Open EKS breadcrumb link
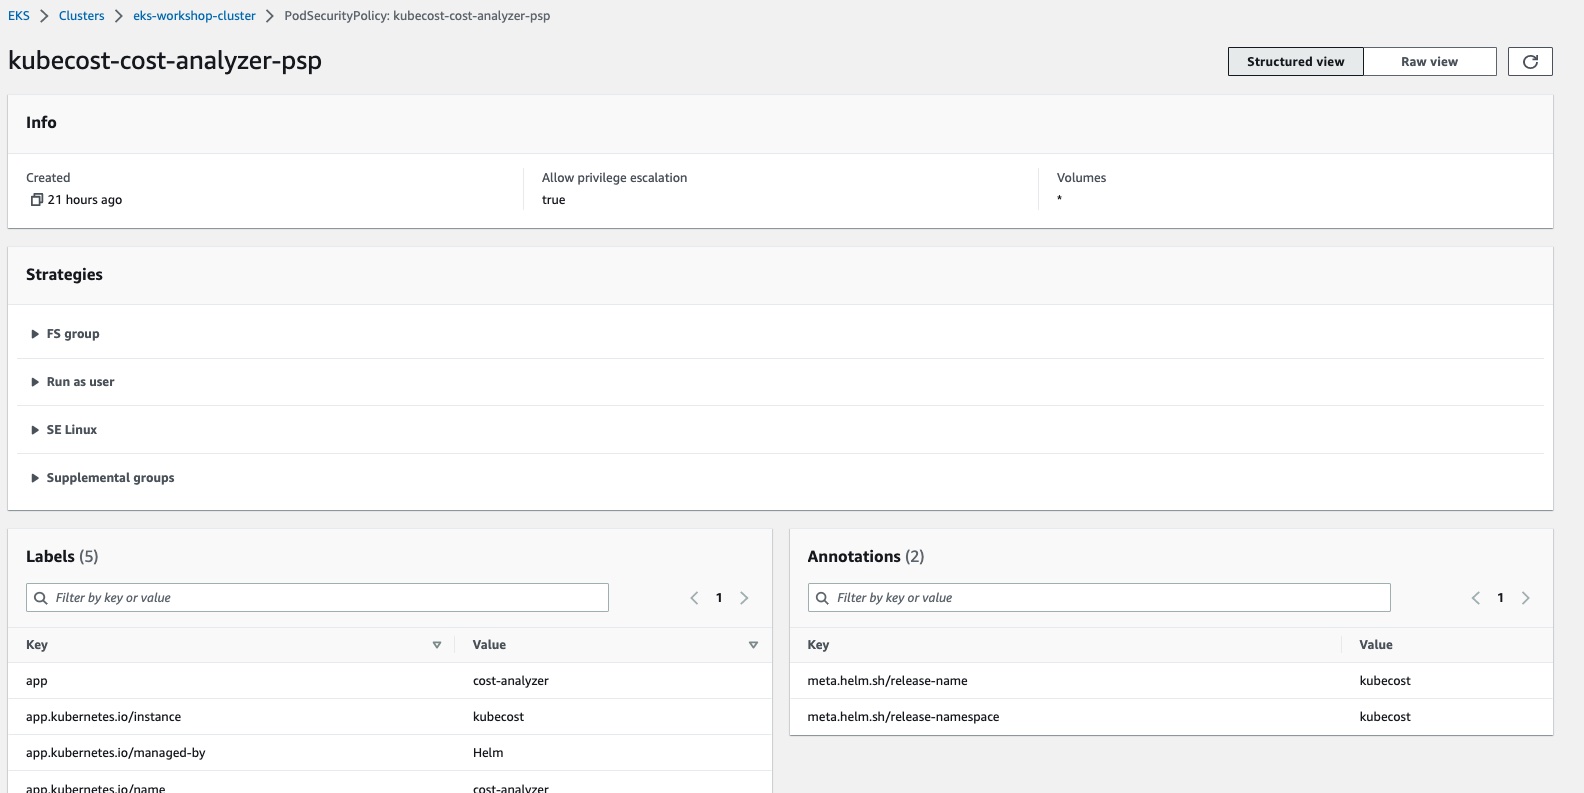Viewport: 1584px width, 793px height. tap(19, 16)
